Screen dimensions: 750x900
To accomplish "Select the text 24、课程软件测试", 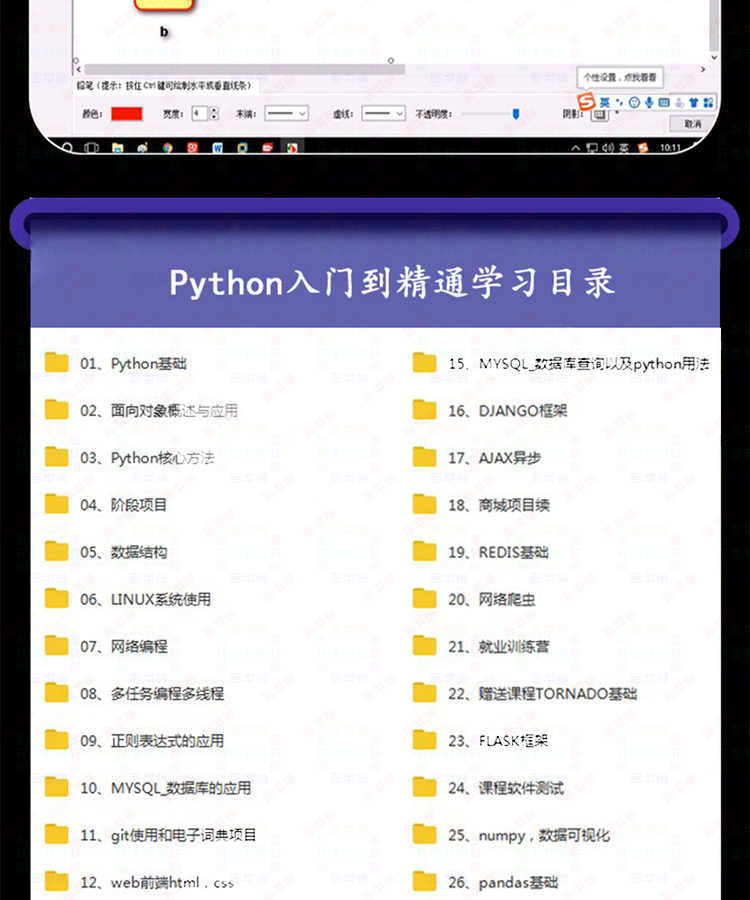I will point(506,788).
